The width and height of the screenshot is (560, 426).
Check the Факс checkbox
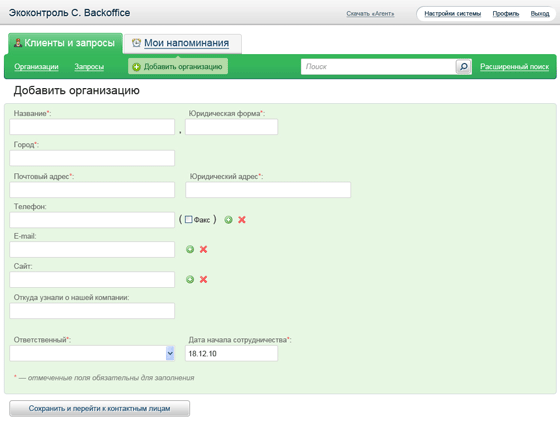[x=189, y=219]
